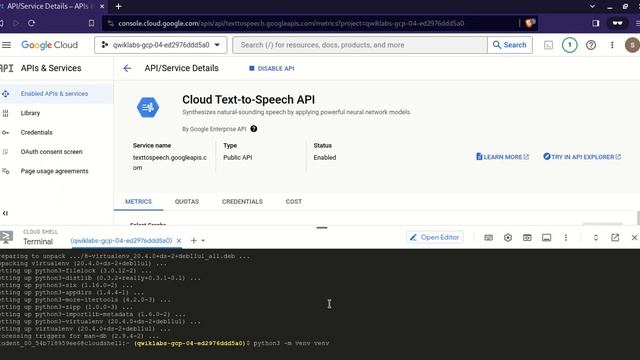Click the help icon next to Google Enterprise API
This screenshot has width=640, height=360.
[253, 129]
